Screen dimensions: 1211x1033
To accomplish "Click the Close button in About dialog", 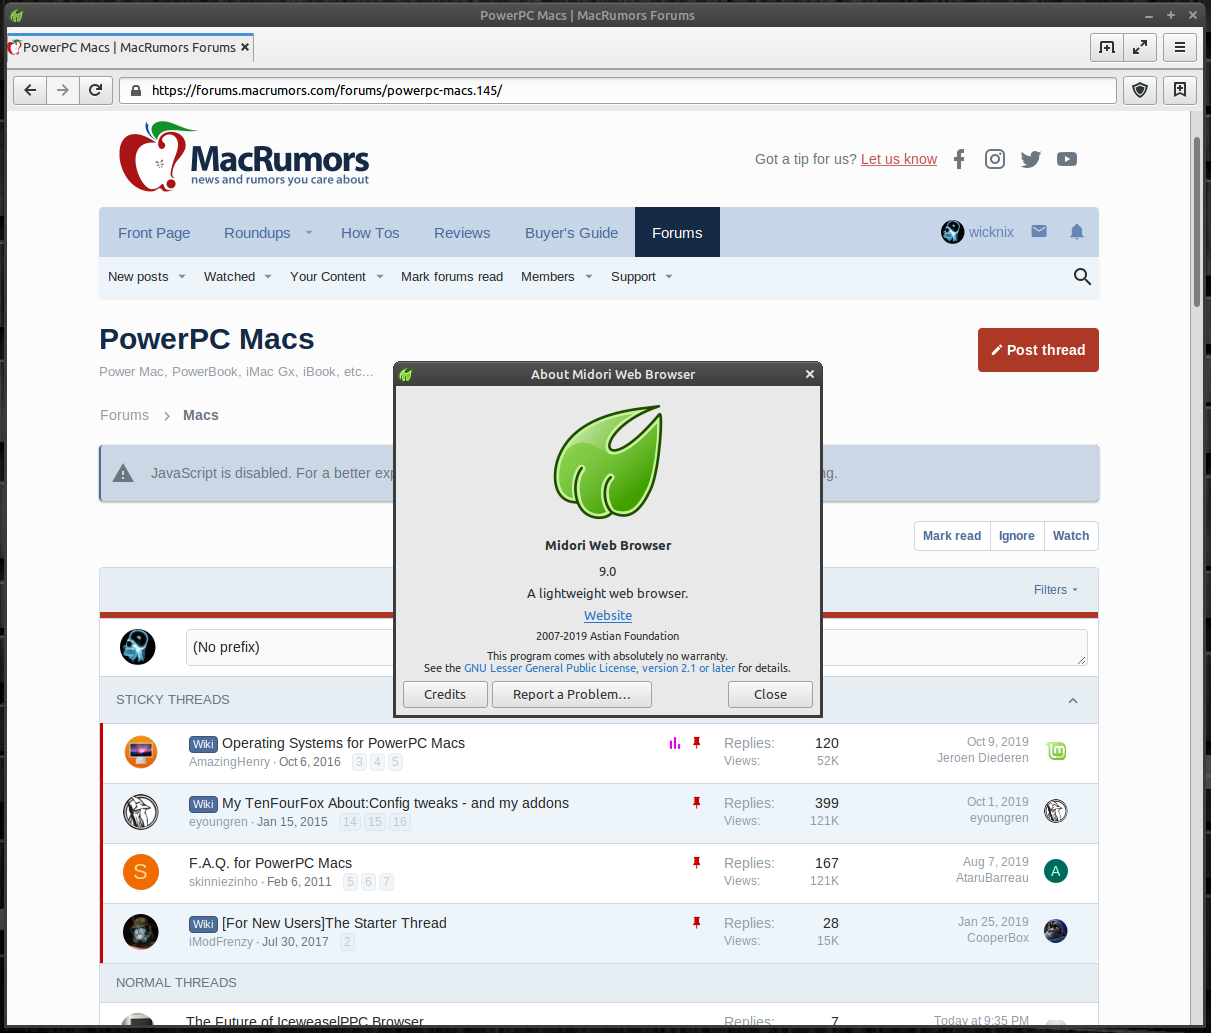I will click(770, 694).
